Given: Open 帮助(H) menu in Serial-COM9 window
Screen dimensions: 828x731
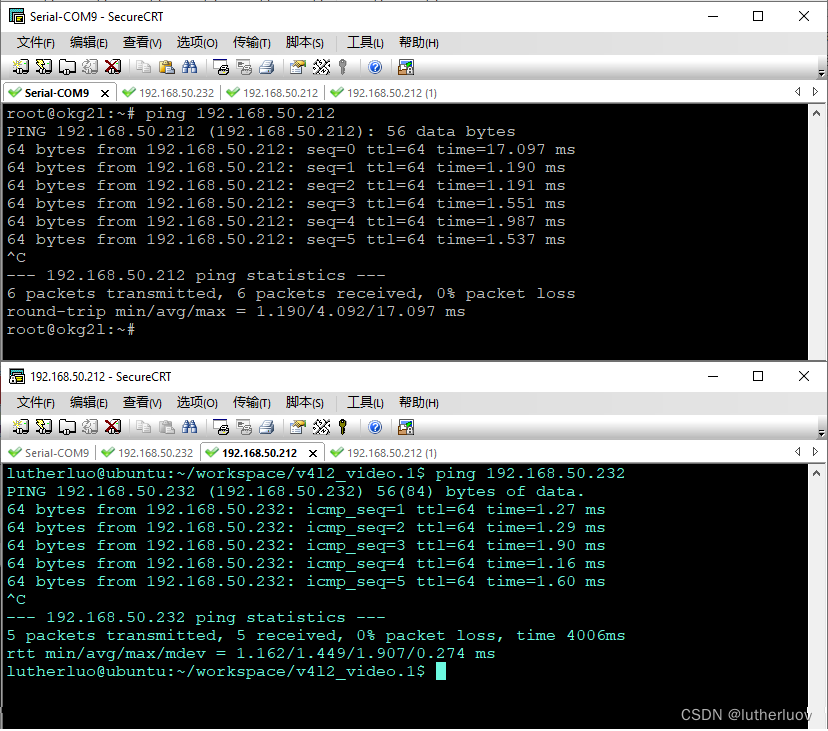Looking at the screenshot, I should point(419,43).
